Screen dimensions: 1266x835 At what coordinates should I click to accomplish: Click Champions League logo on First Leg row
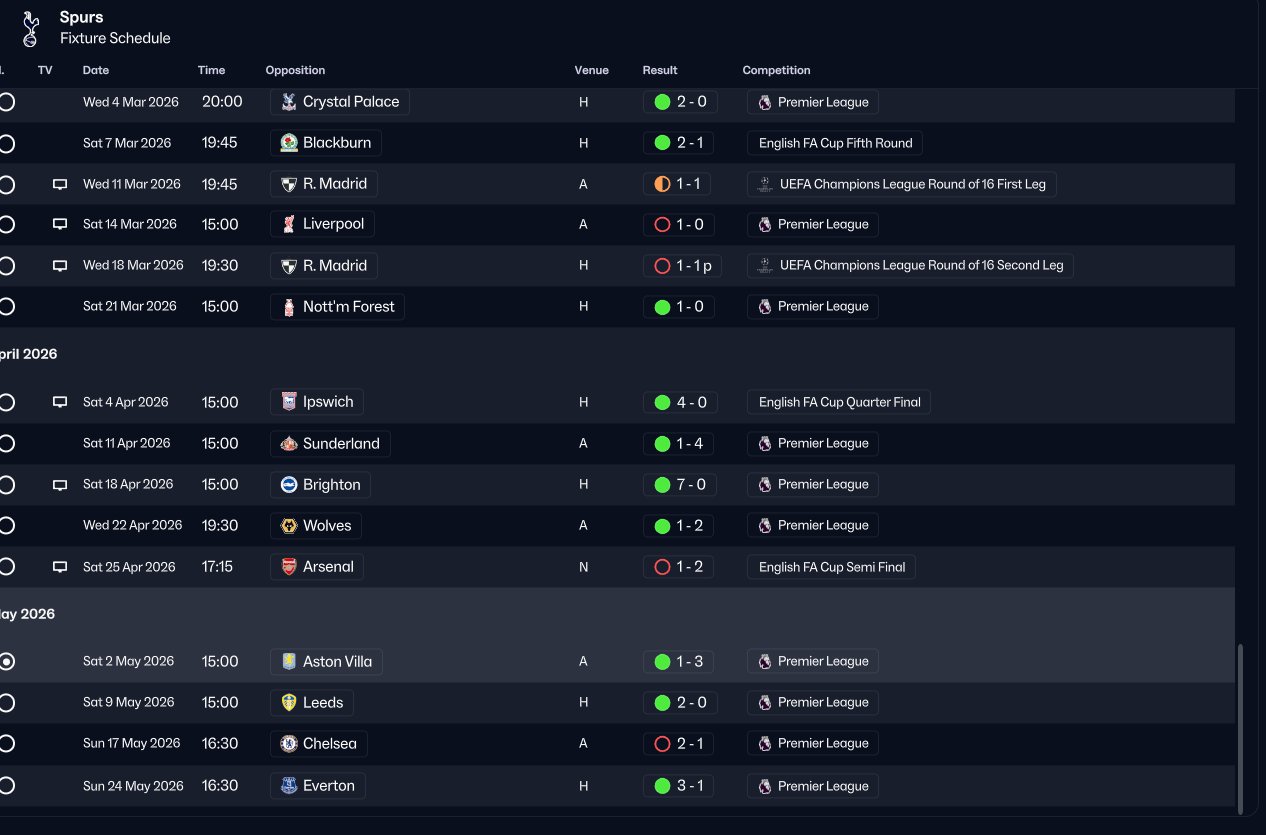click(x=765, y=184)
